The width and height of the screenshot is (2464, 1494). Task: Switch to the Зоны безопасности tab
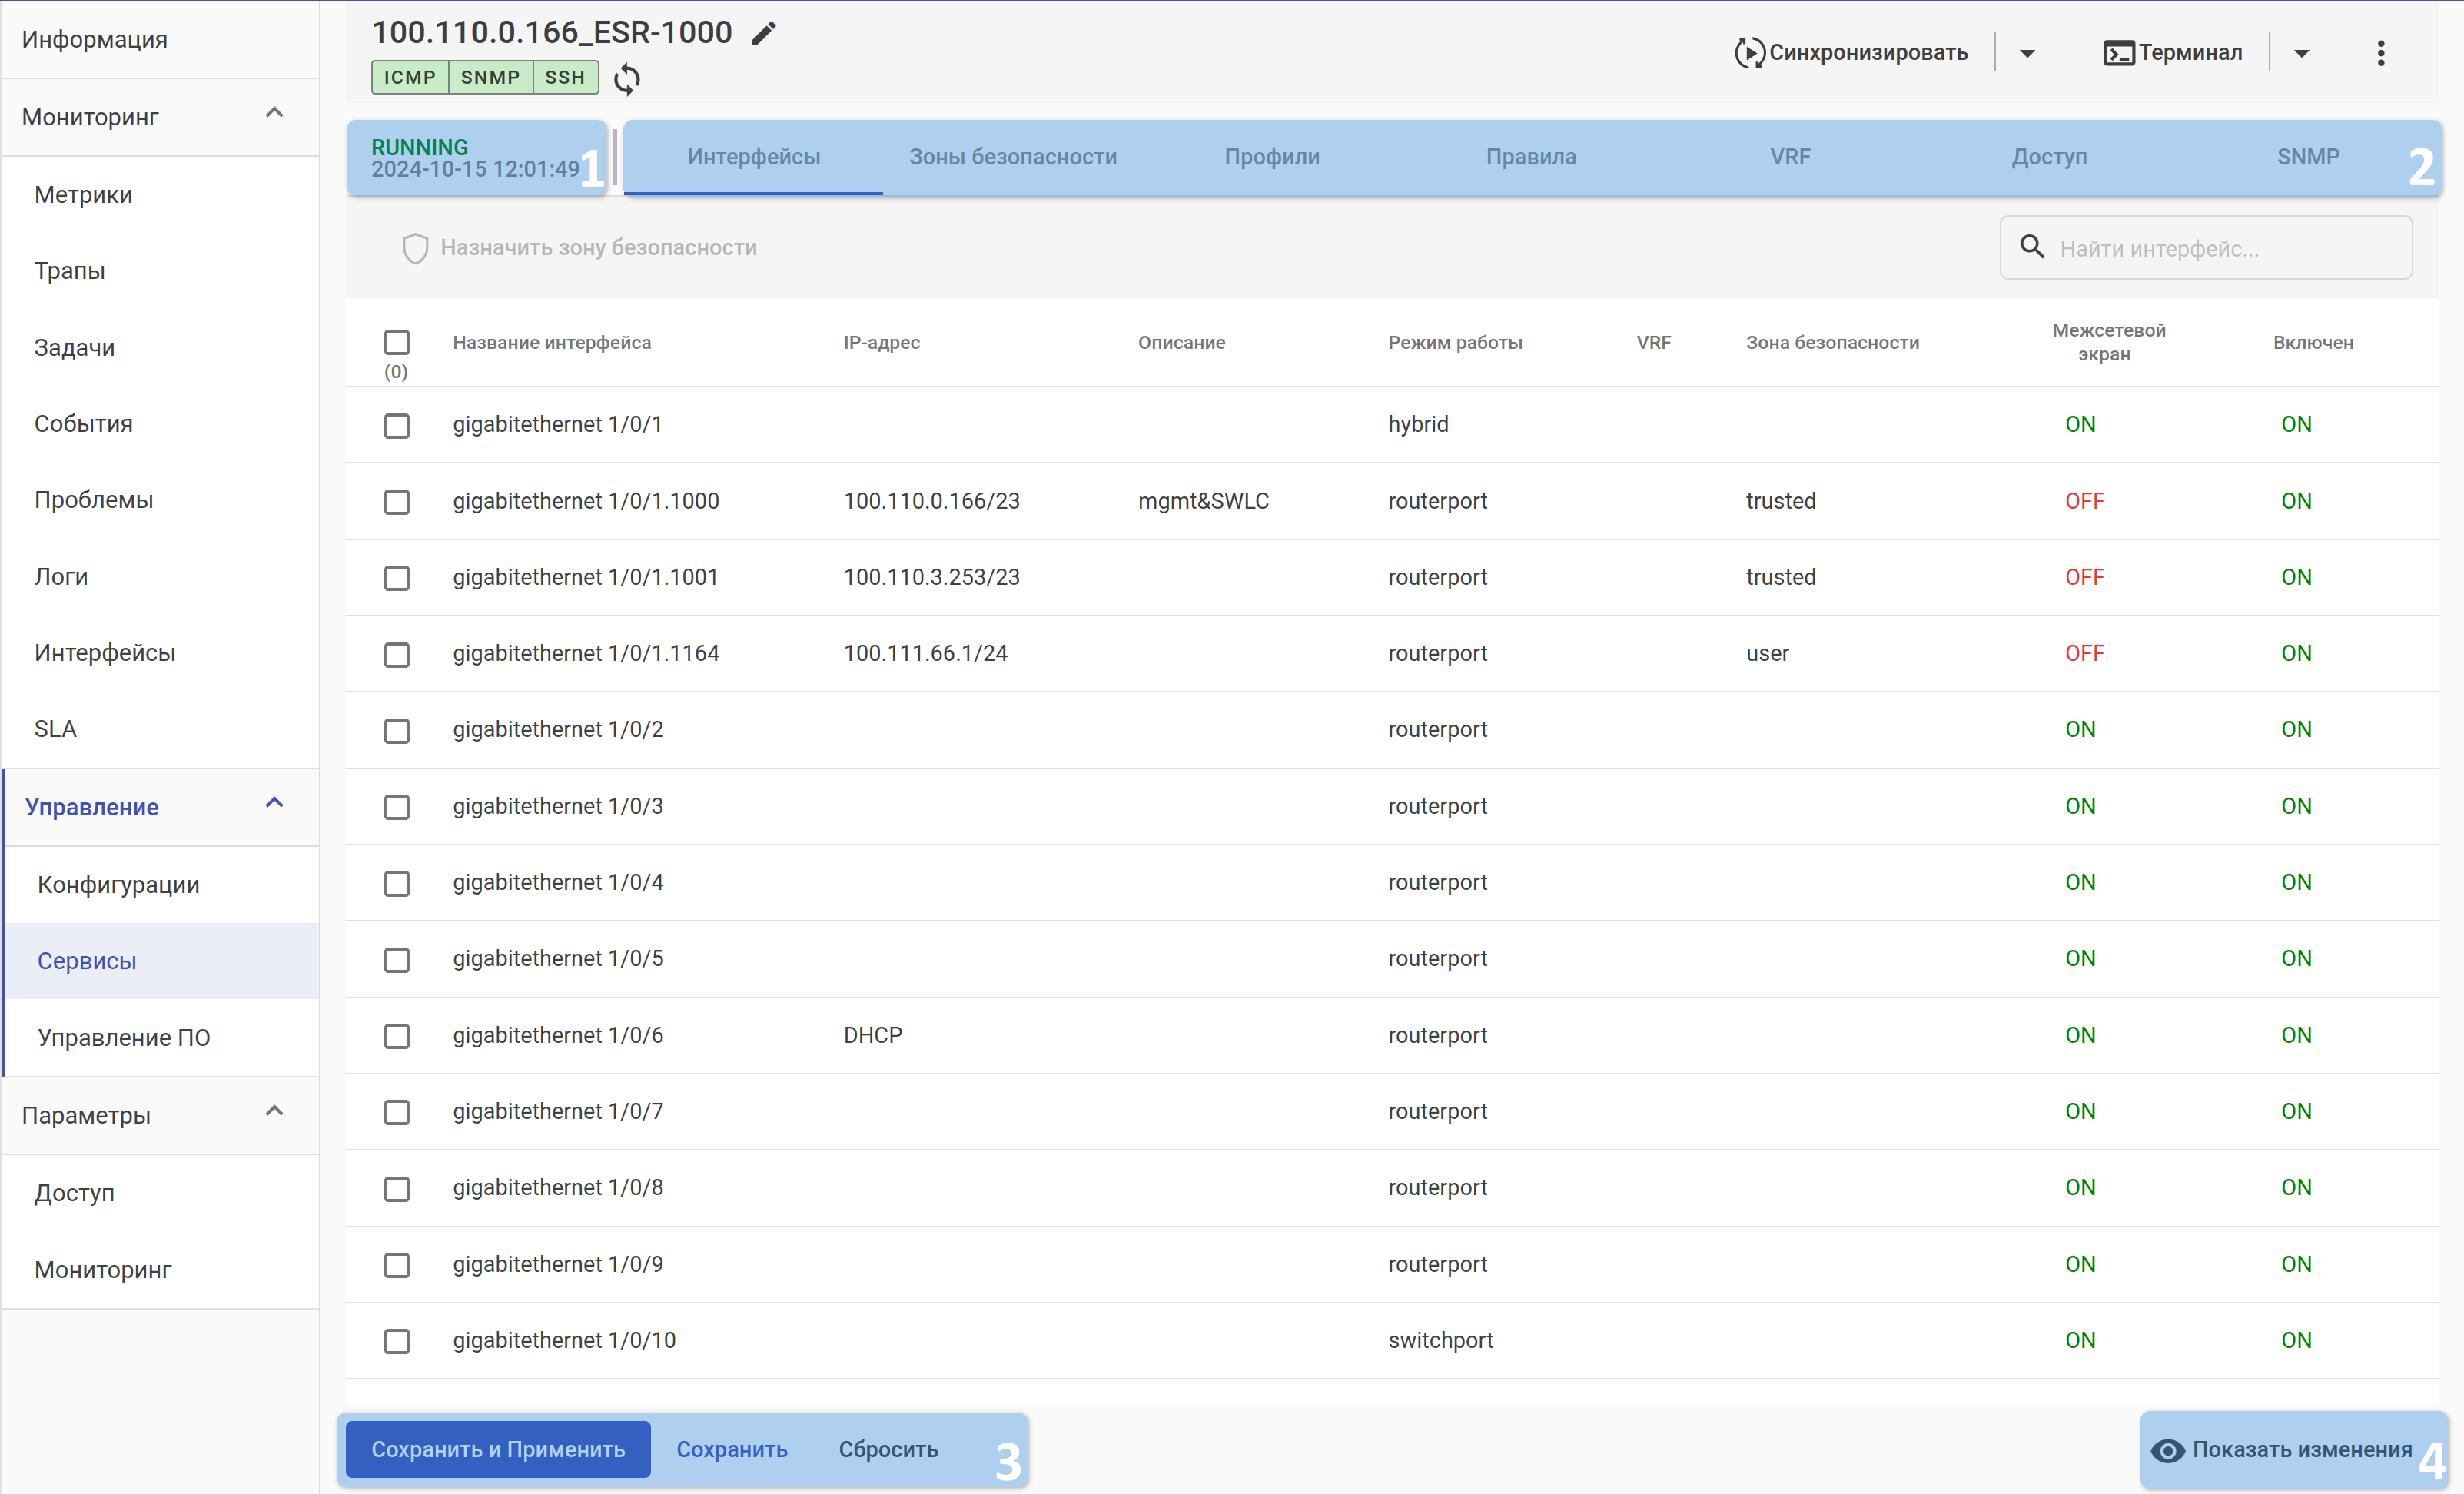[x=1012, y=157]
